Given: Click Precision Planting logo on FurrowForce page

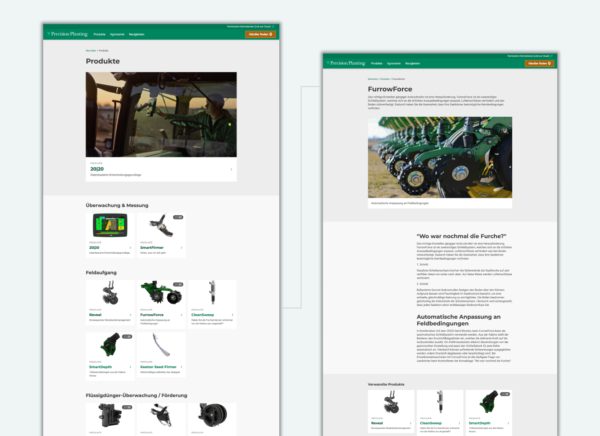Looking at the screenshot, I should point(347,63).
